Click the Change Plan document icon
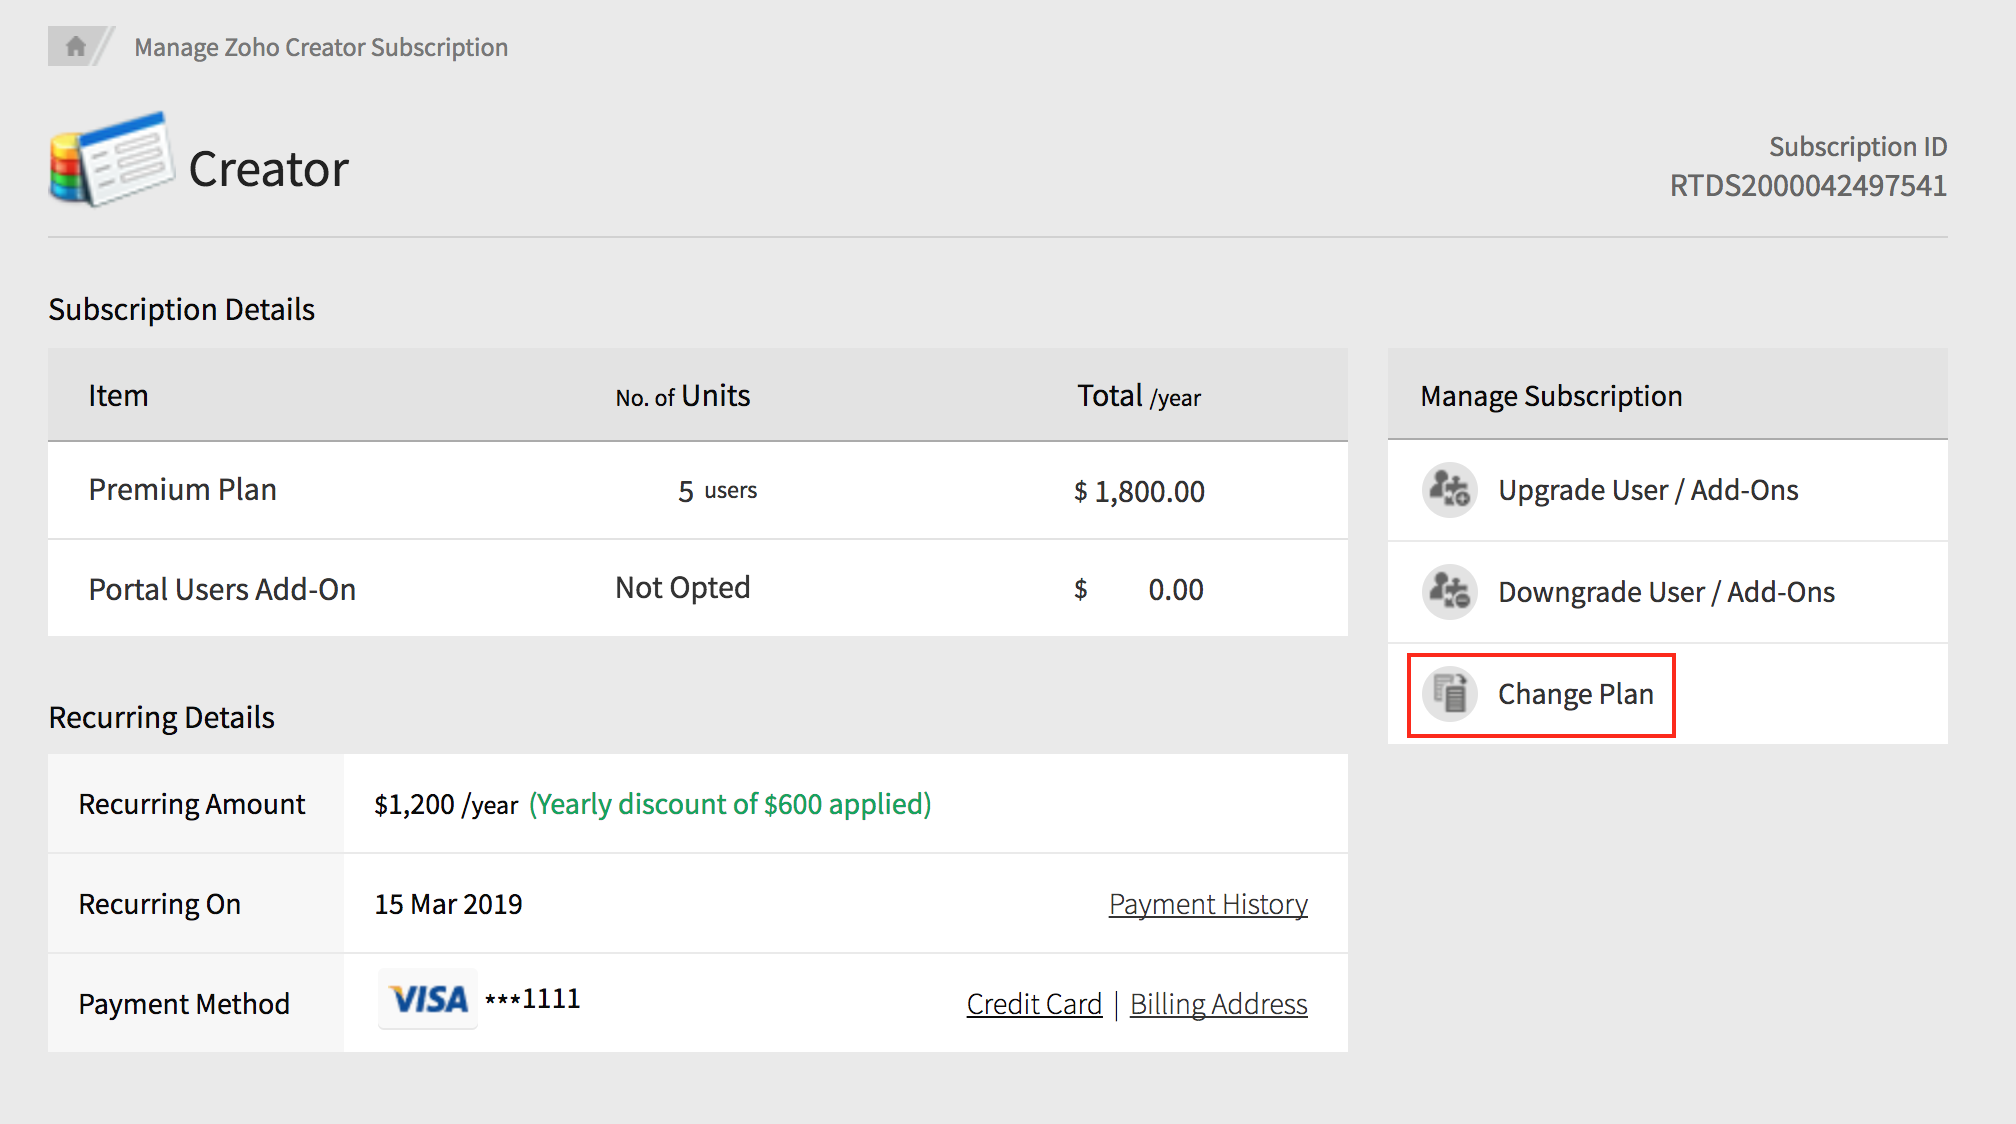The width and height of the screenshot is (2016, 1124). [x=1449, y=694]
